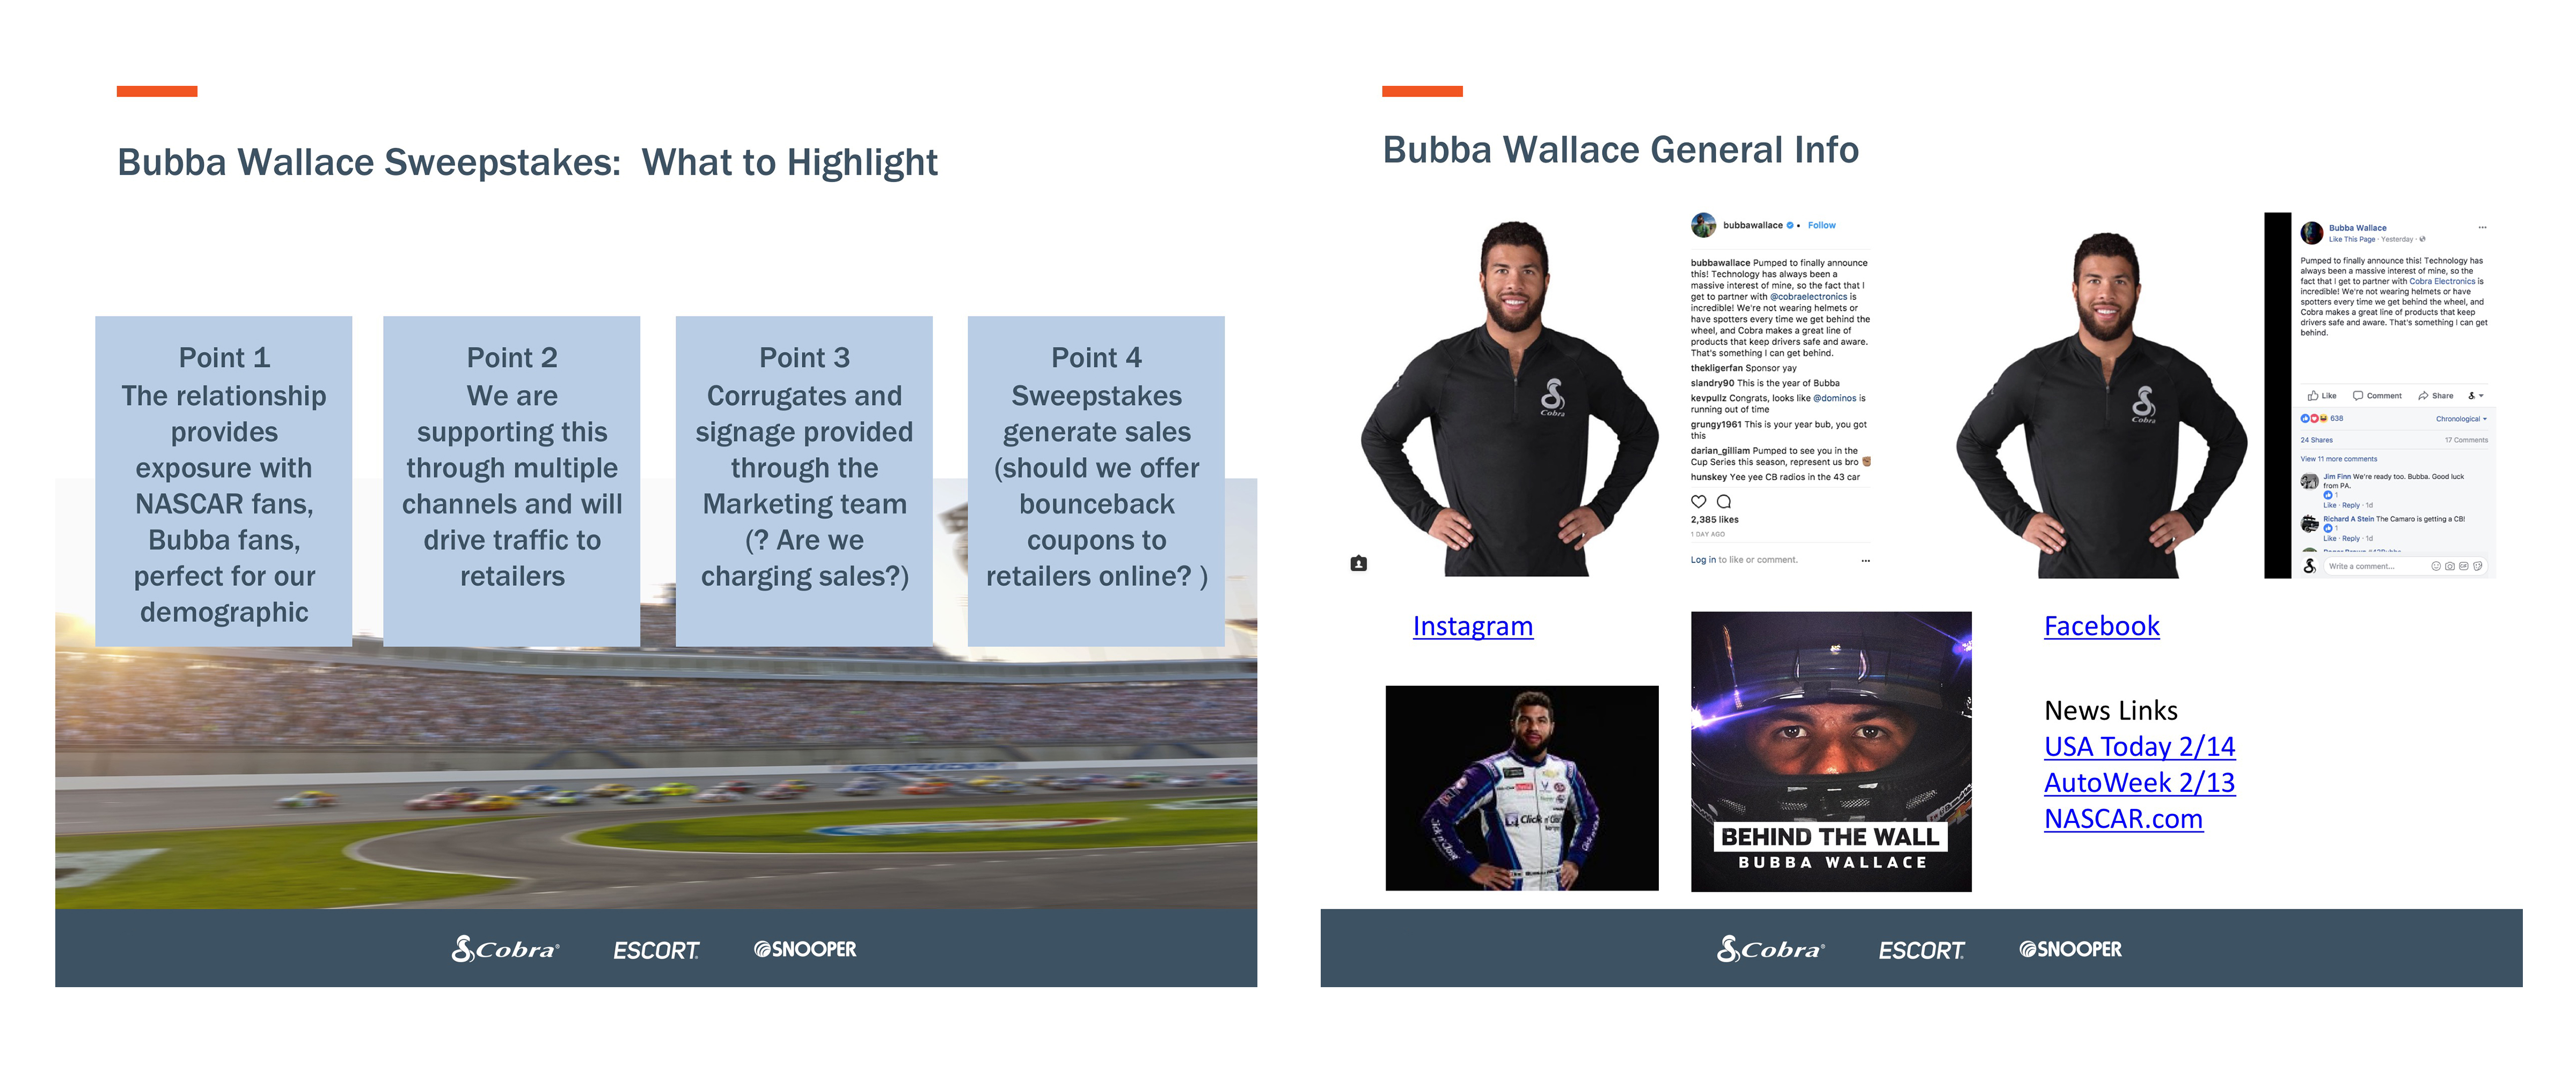Click the tagged-people icon below Instagram photo

pyautogui.click(x=1358, y=563)
